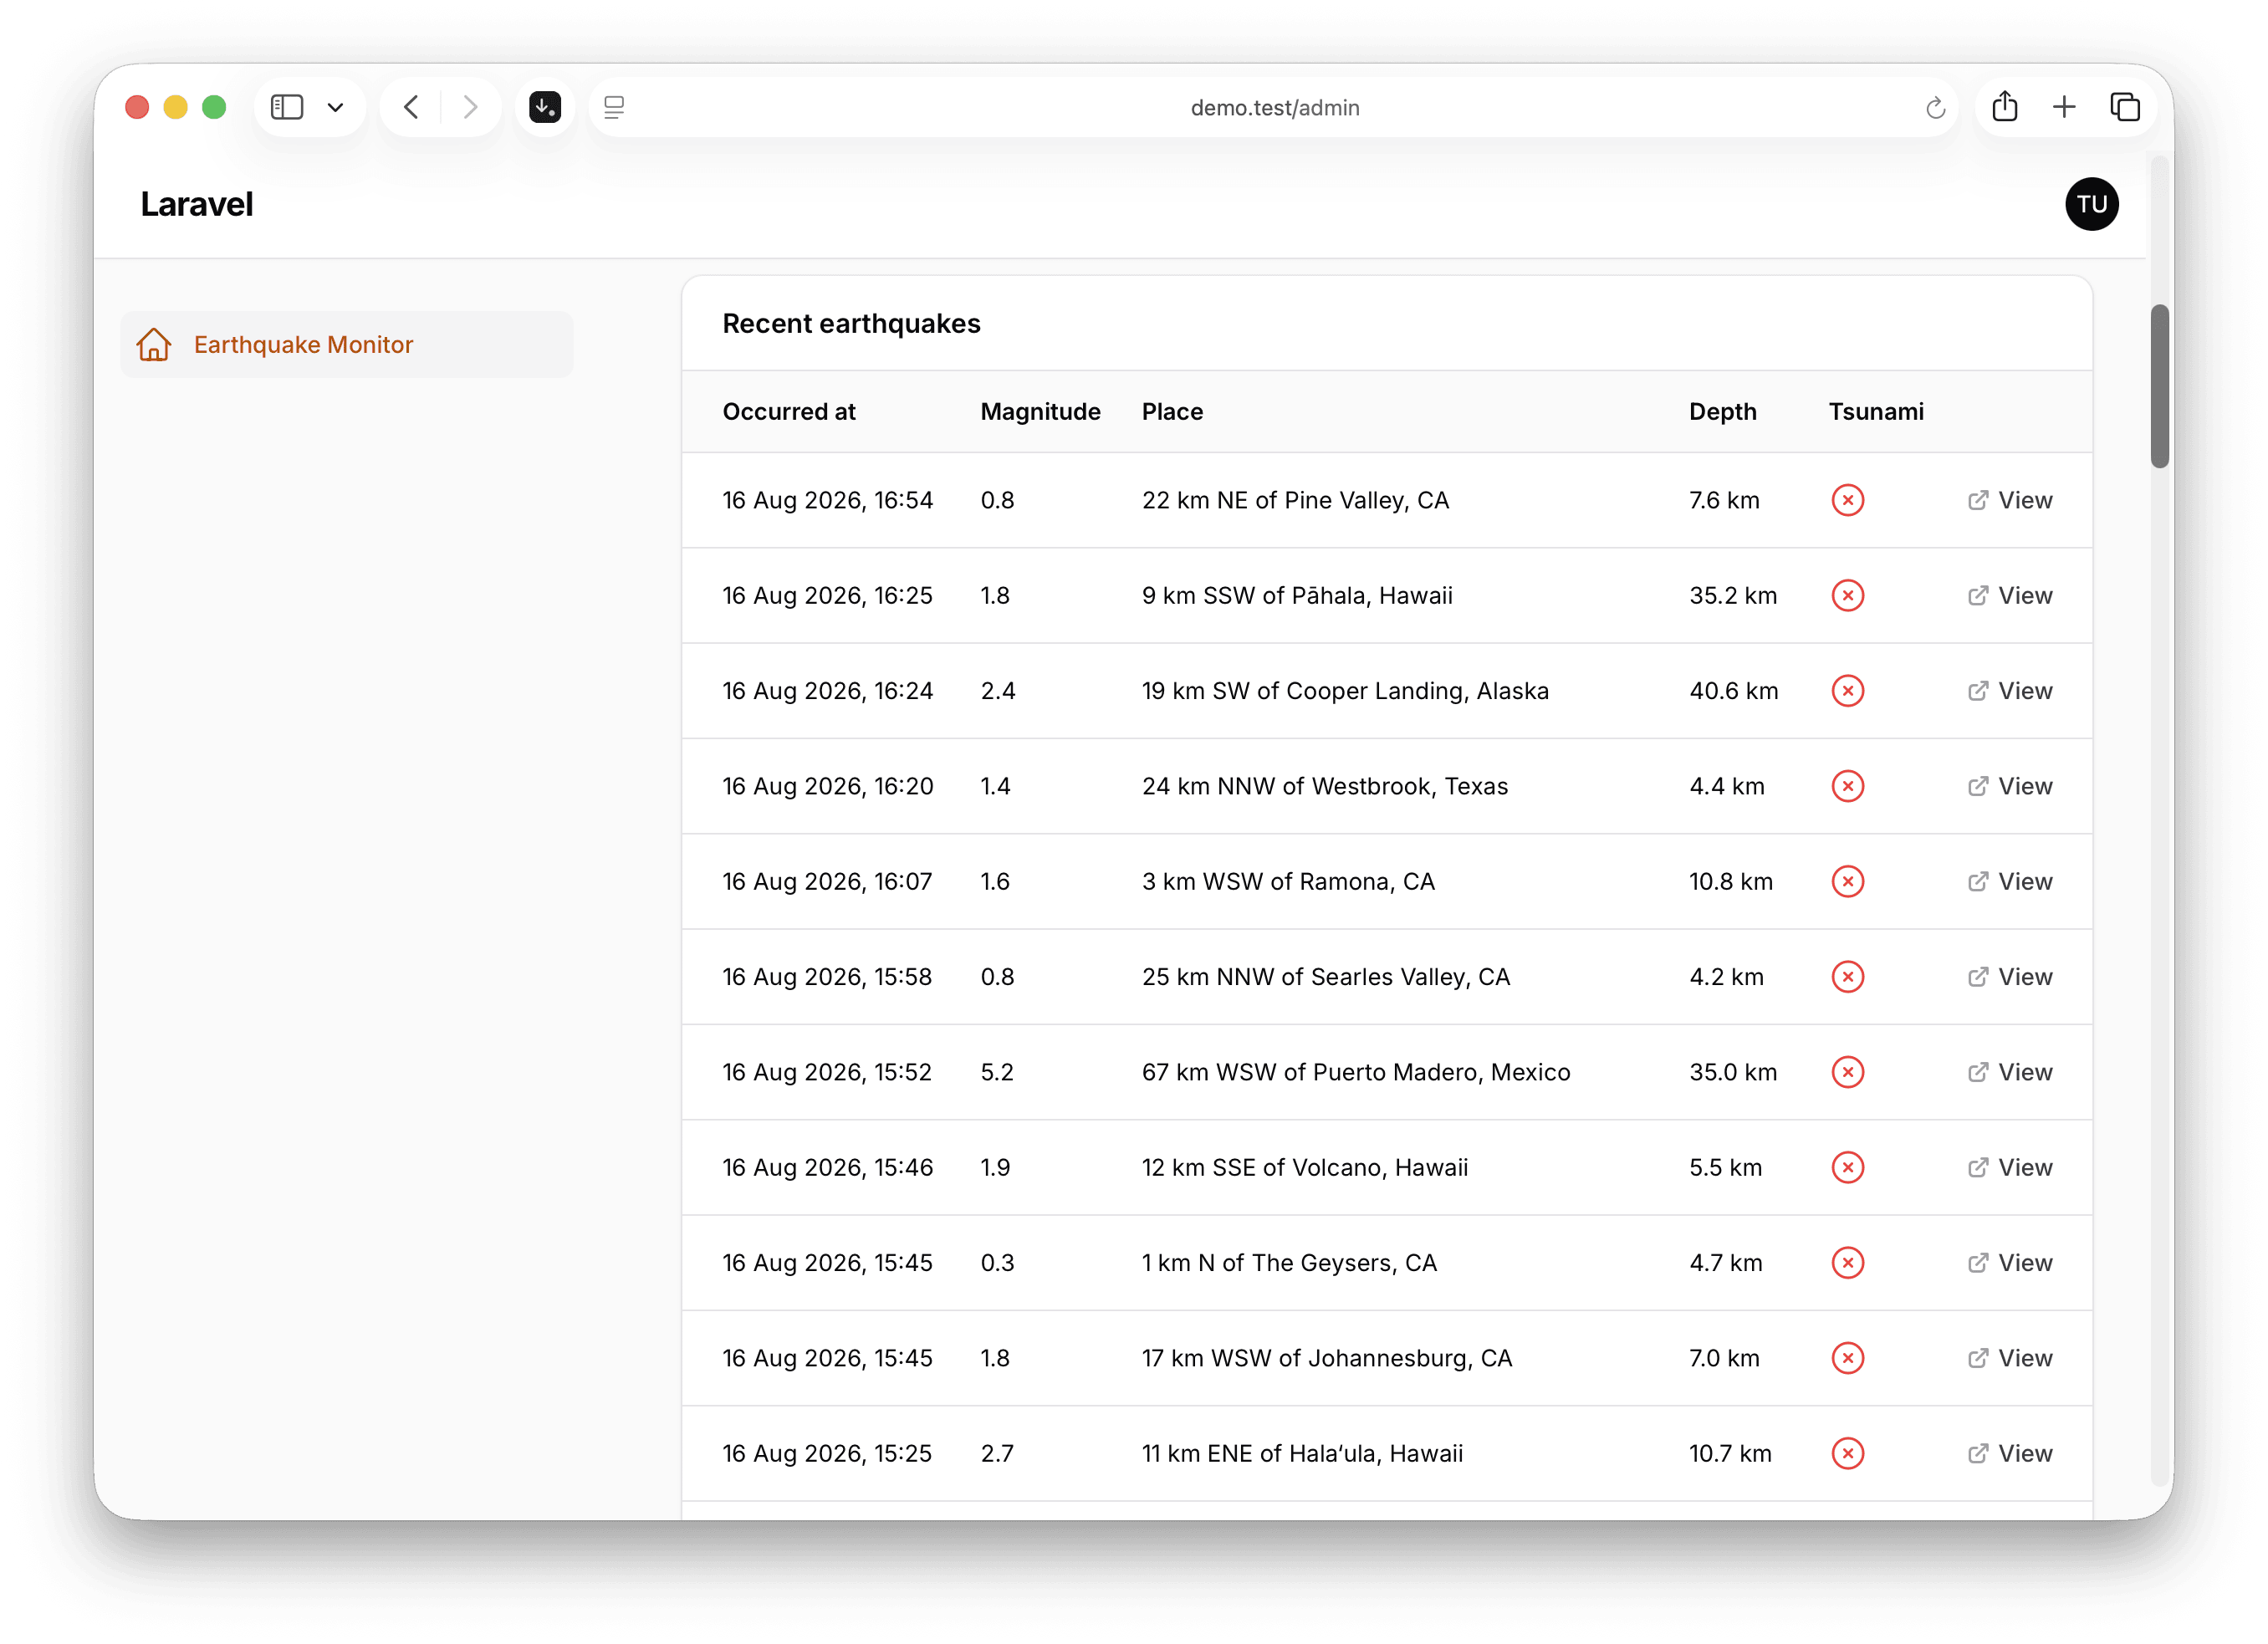Select magnitude 2.7 cell
Image resolution: width=2268 pixels, height=1644 pixels.
click(997, 1454)
